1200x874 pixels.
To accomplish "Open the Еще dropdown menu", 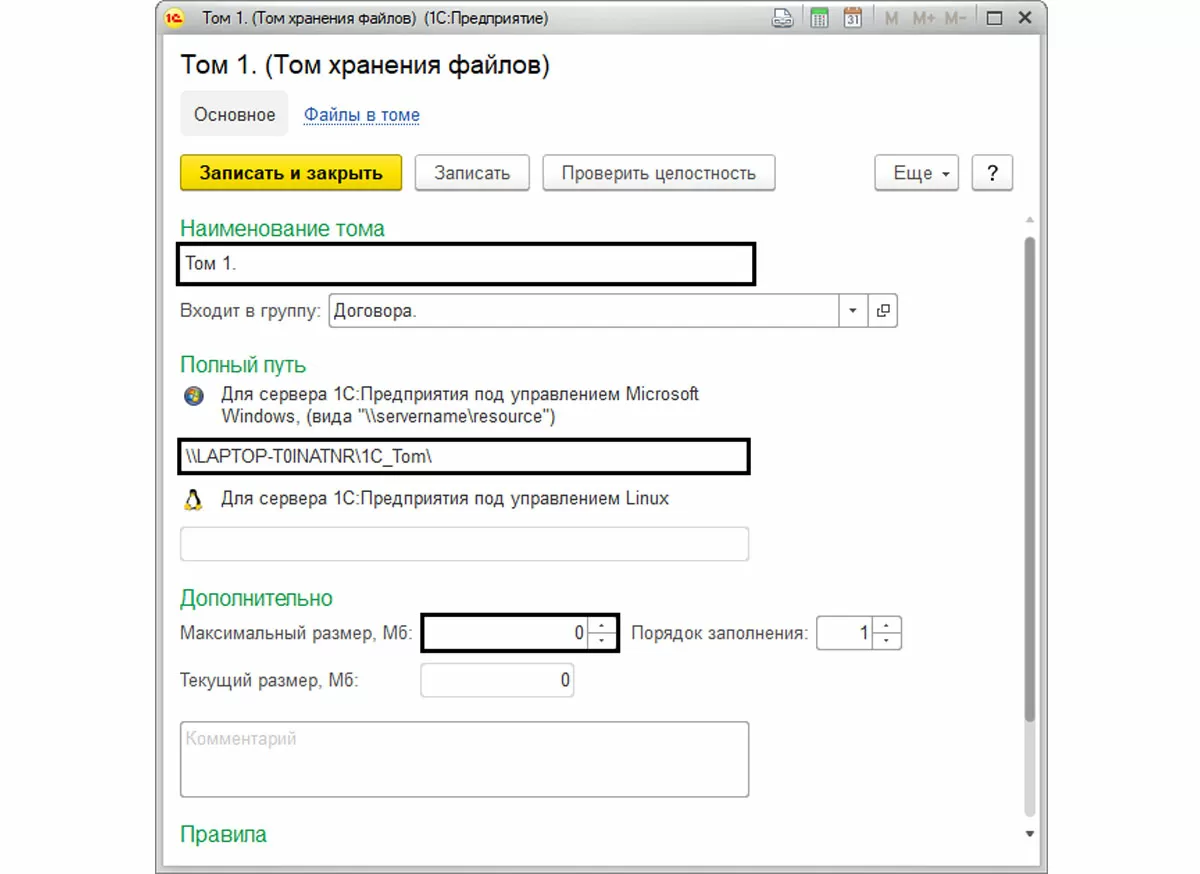I will tap(917, 173).
